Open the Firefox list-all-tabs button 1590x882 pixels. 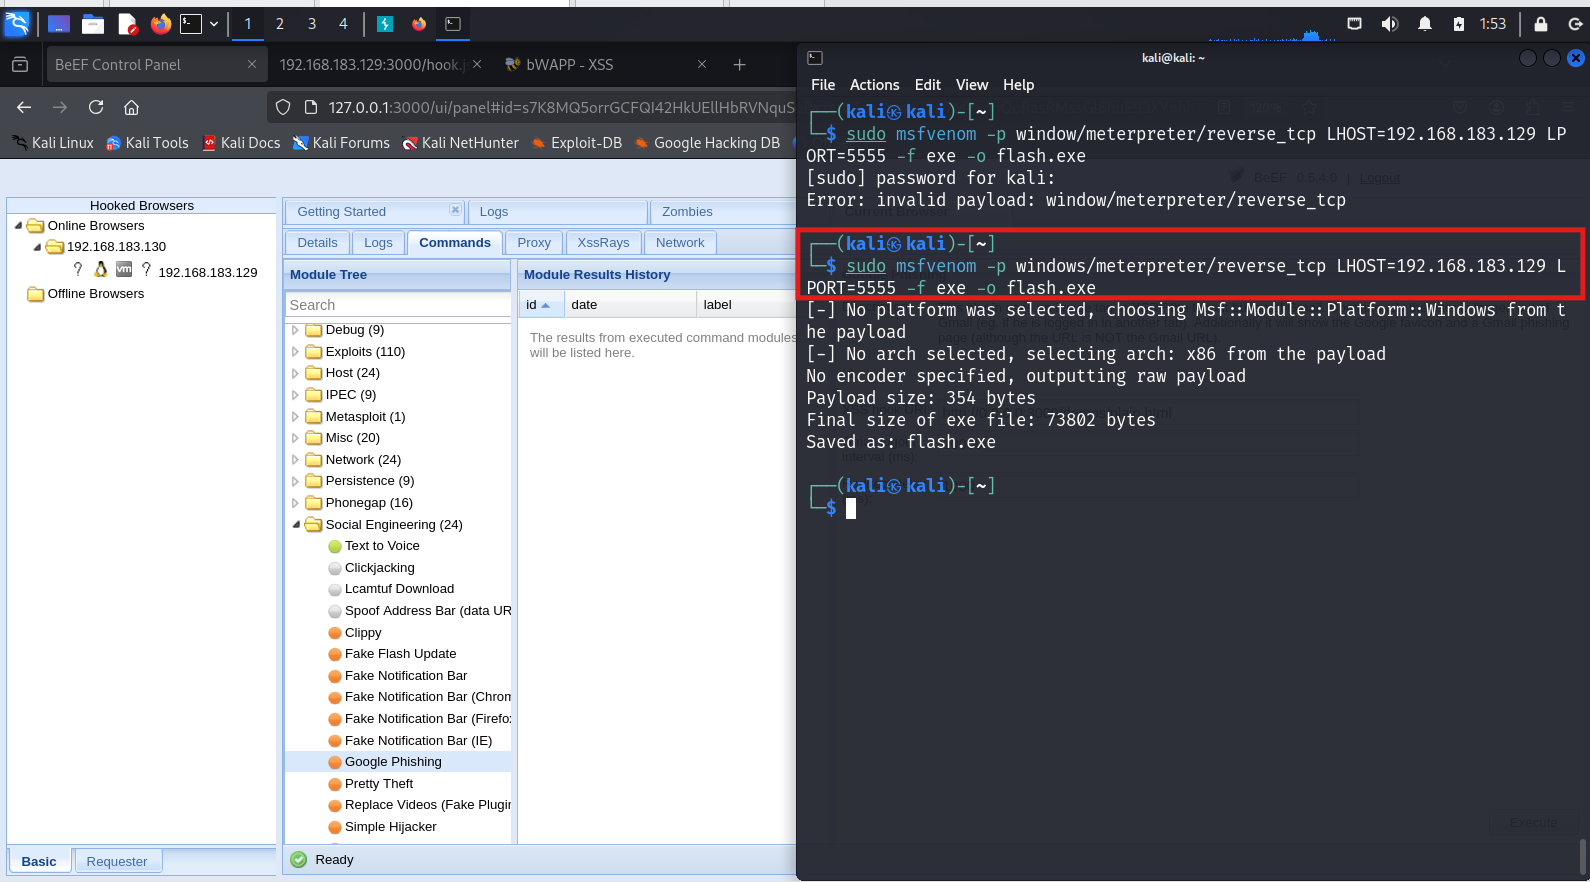[x=20, y=64]
